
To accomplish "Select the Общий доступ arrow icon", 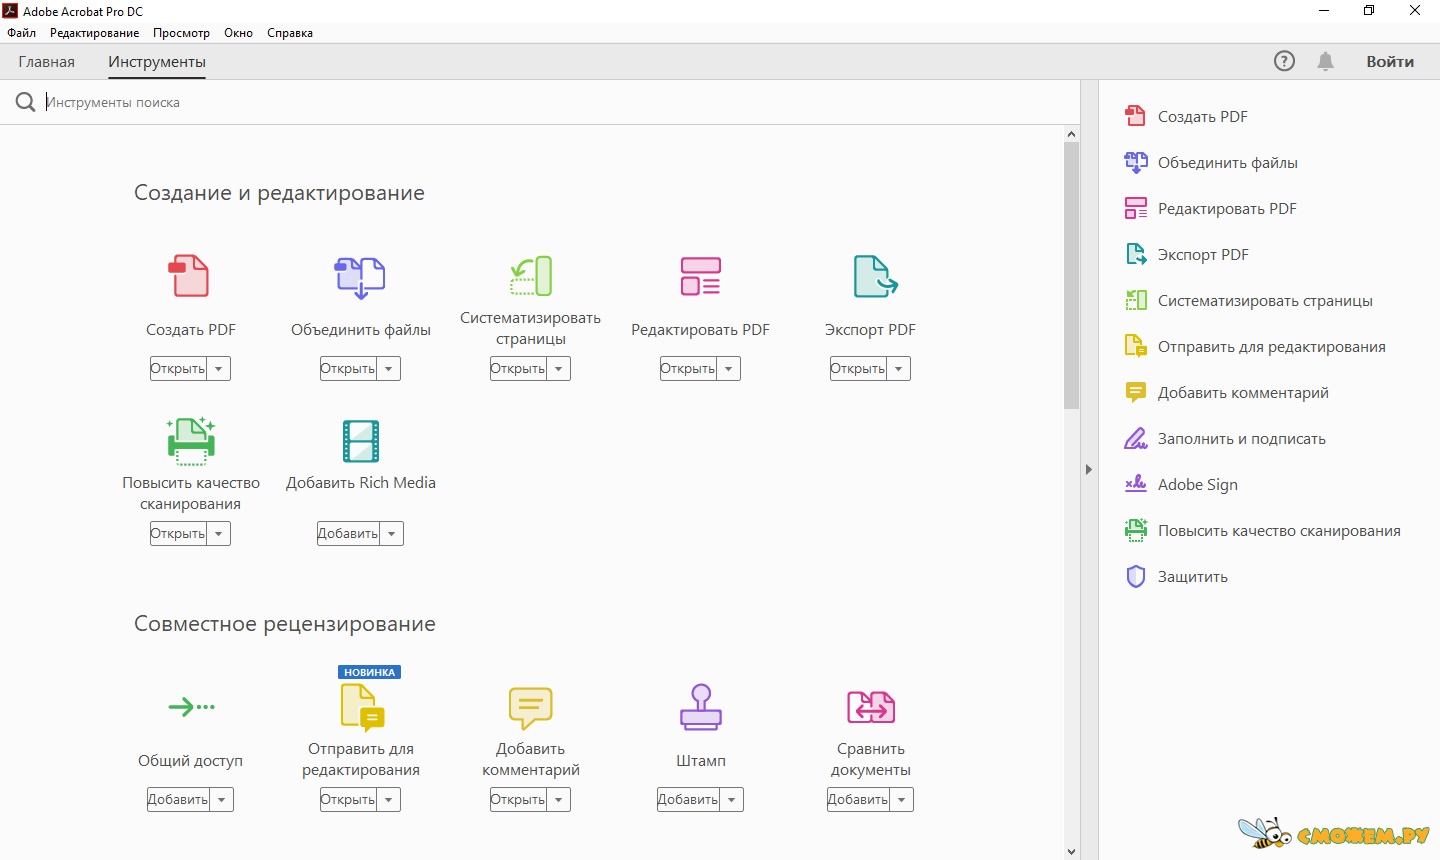I will (x=192, y=707).
